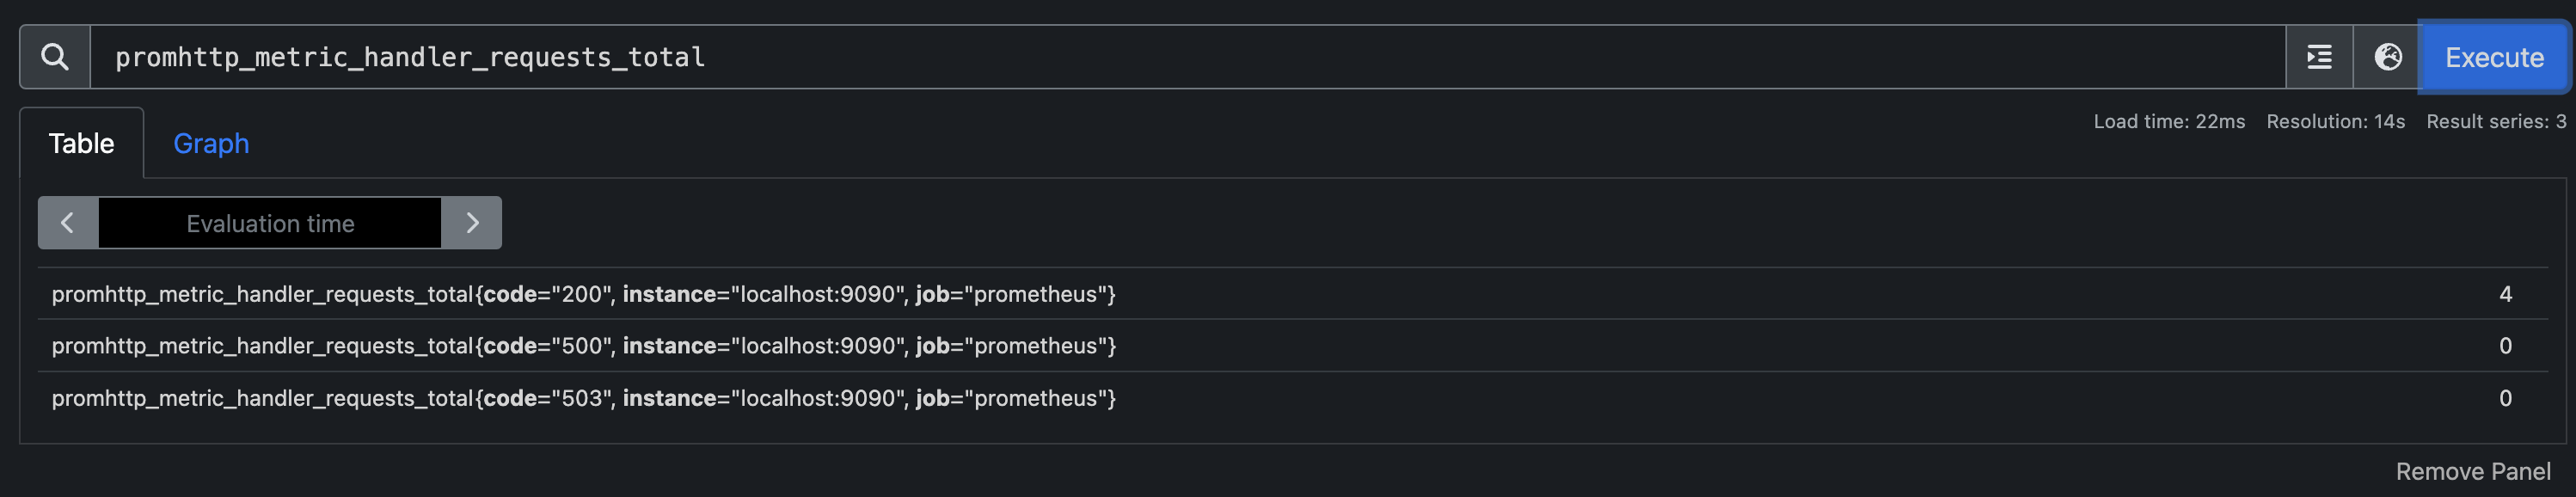2576x497 pixels.
Task: Select the code="503" result series row
Action: (583, 398)
